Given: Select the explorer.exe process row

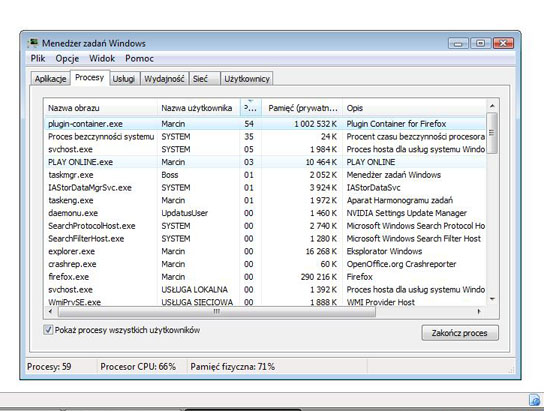Looking at the screenshot, I should click(265, 251).
